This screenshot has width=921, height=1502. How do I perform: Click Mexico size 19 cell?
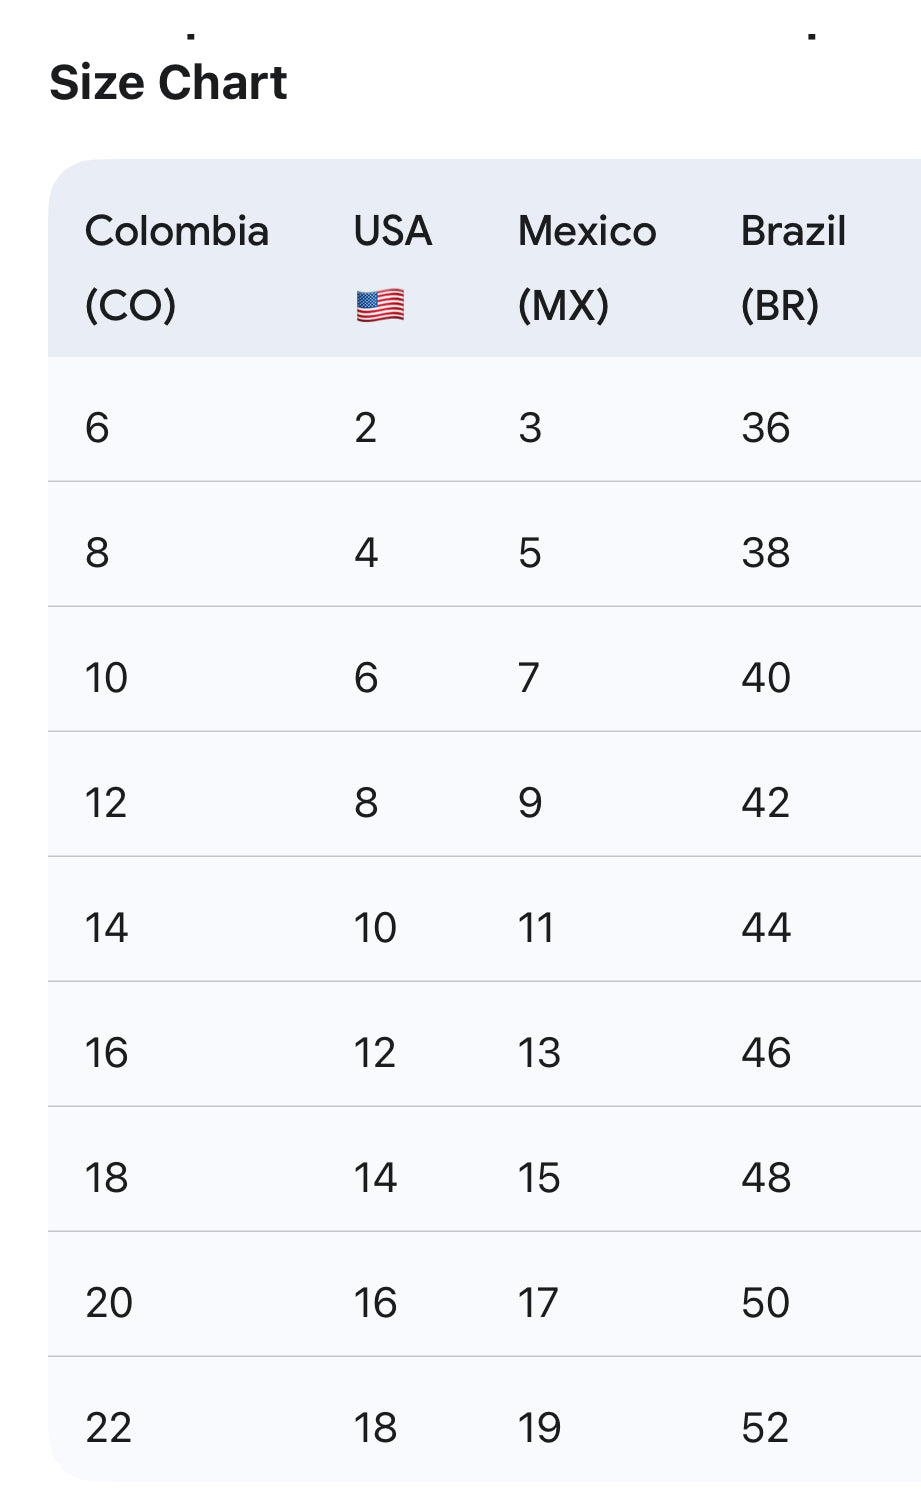tap(539, 1428)
